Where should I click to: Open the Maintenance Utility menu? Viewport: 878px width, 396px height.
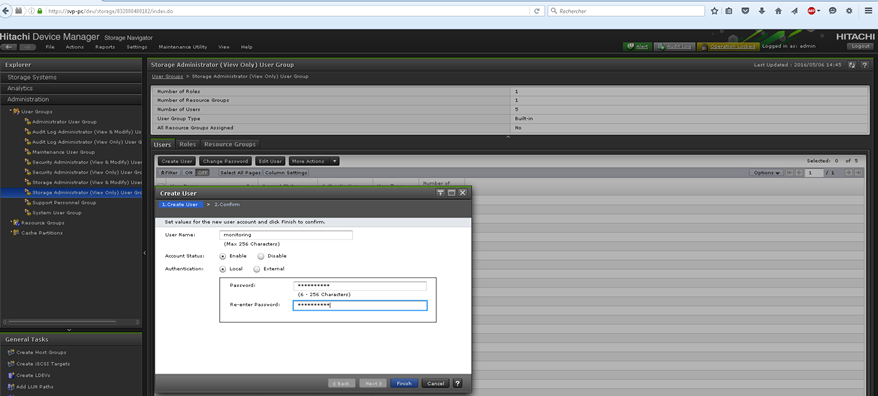(183, 47)
